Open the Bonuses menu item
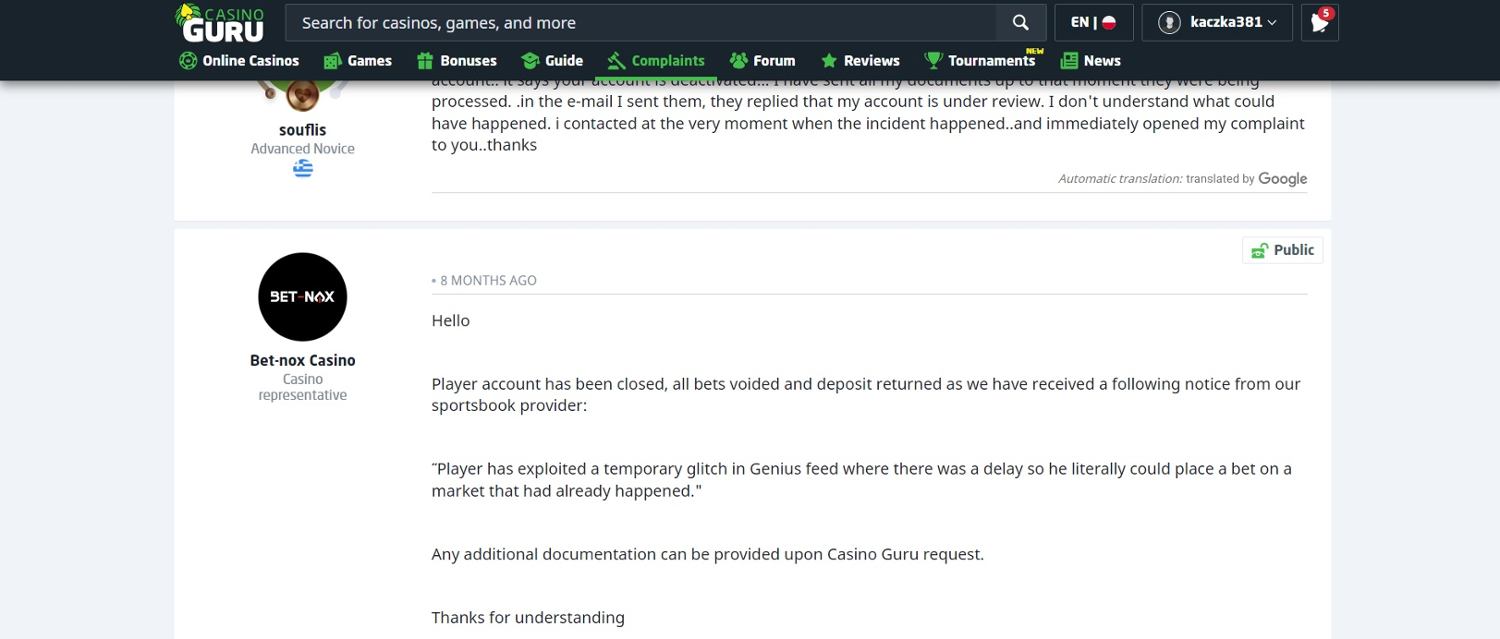 pyautogui.click(x=457, y=61)
